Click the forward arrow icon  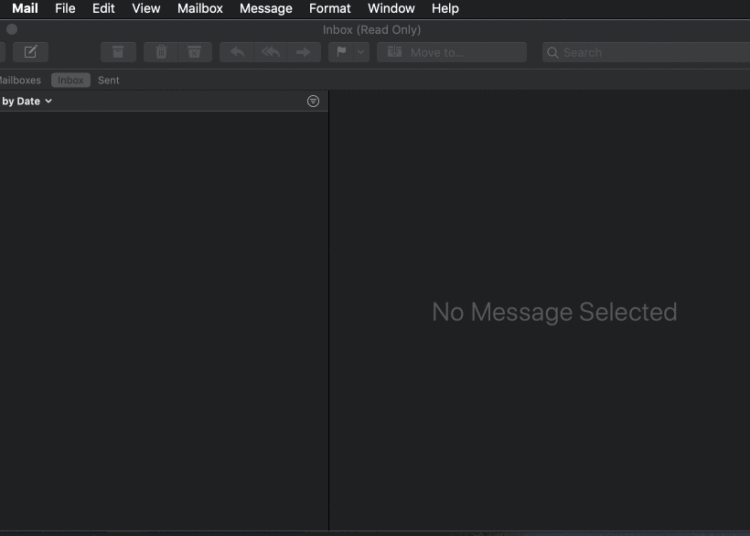pyautogui.click(x=303, y=52)
